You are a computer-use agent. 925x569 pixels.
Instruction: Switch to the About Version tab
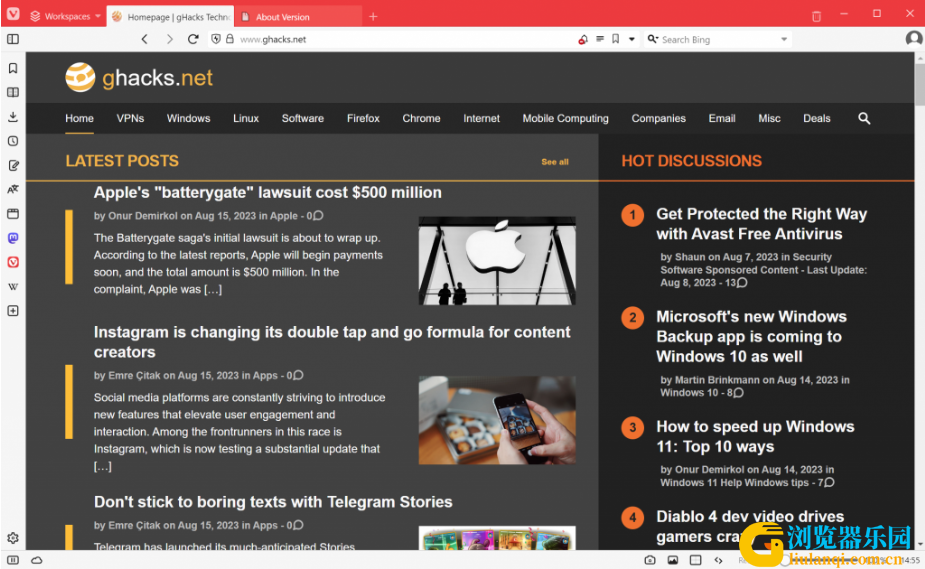(299, 17)
